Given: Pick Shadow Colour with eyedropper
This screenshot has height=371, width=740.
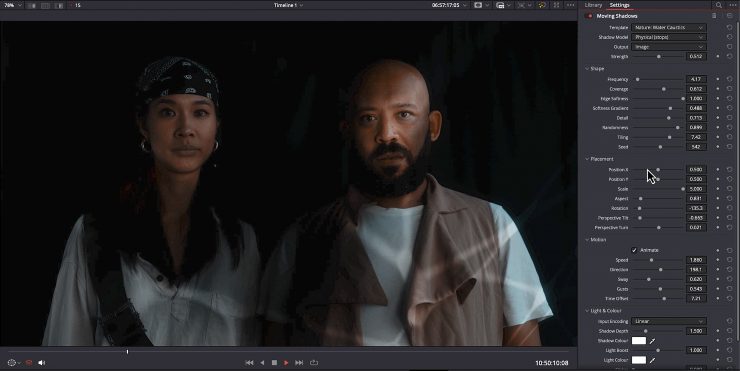Looking at the screenshot, I should point(652,341).
